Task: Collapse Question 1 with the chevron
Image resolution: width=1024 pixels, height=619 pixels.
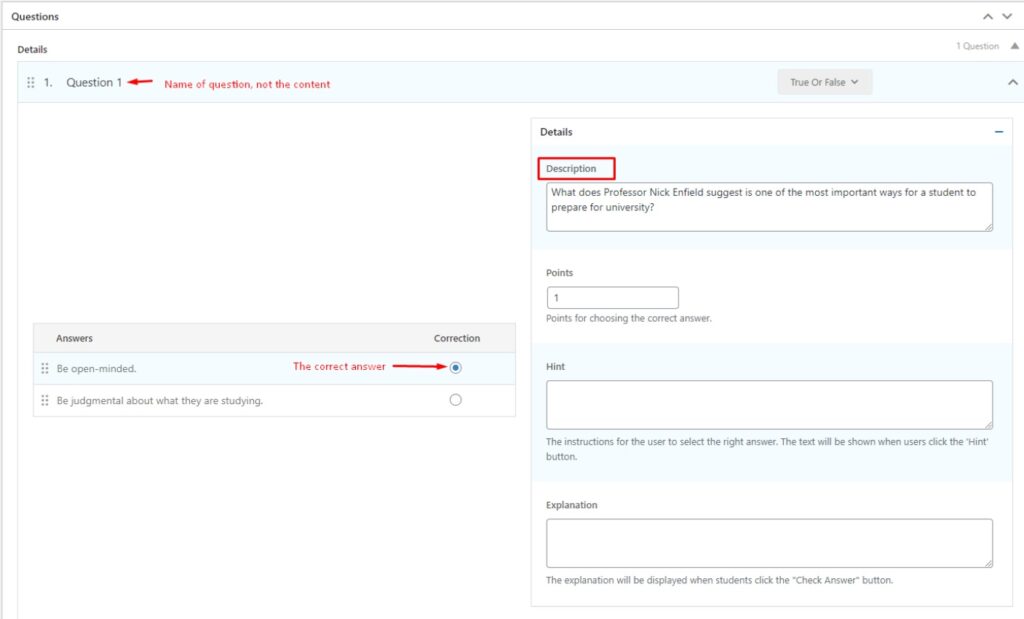Action: (1012, 83)
